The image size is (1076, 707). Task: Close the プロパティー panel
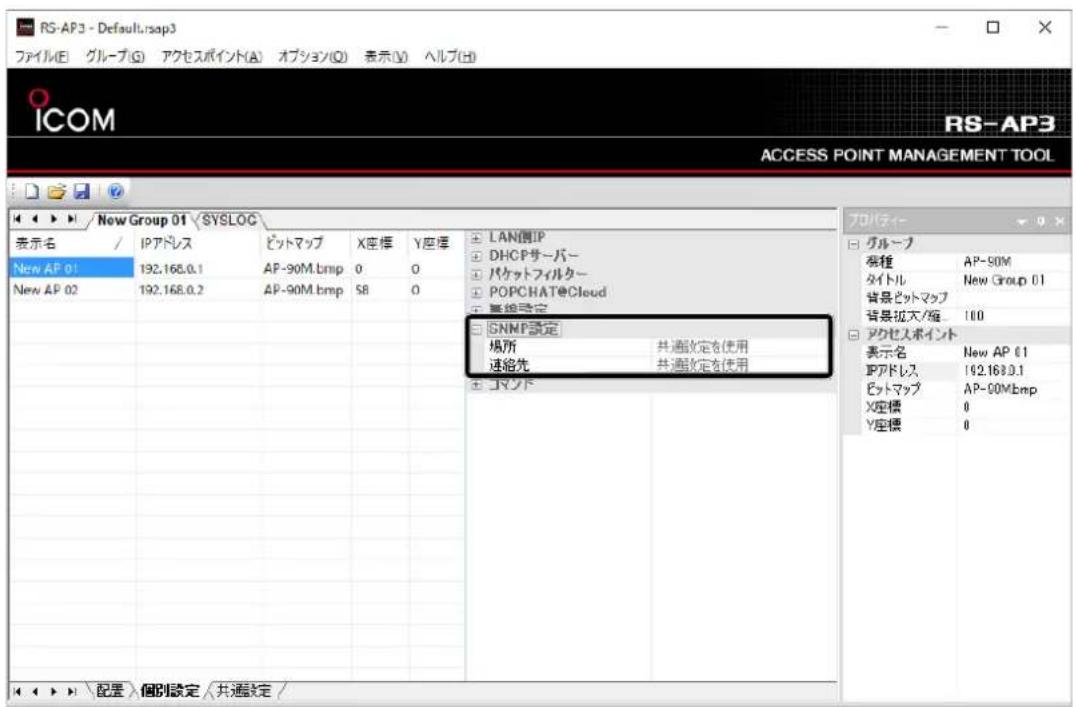click(x=1060, y=221)
